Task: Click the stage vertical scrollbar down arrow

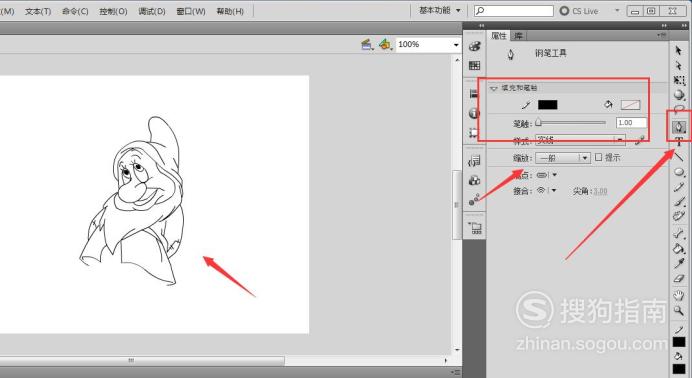Action: click(x=457, y=349)
